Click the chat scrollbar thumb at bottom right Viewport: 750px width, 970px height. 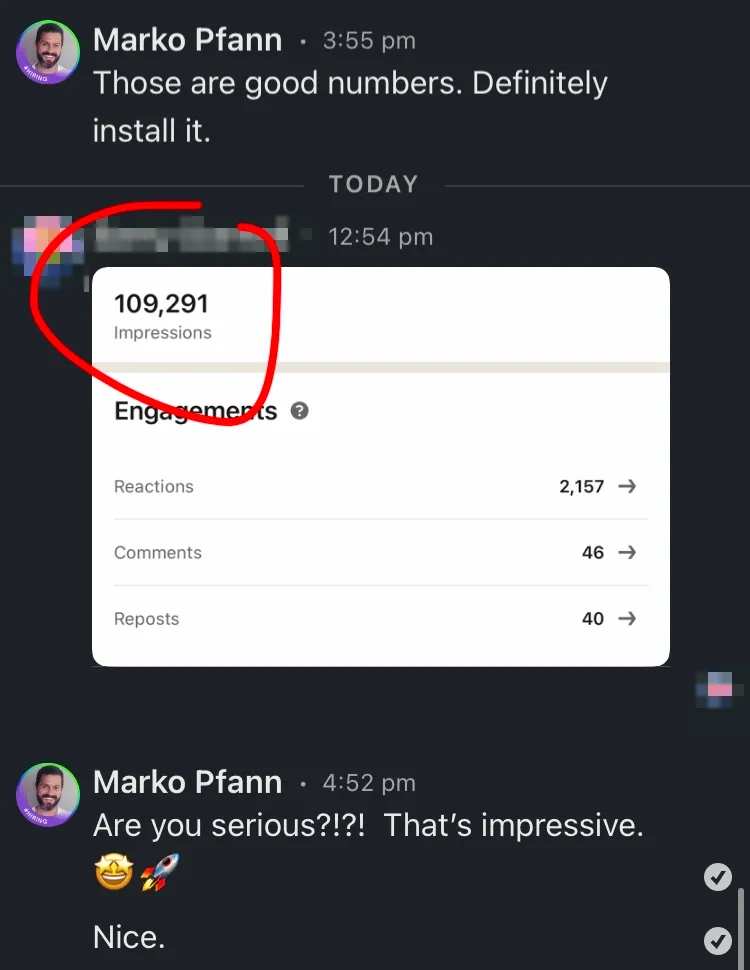pyautogui.click(x=741, y=929)
